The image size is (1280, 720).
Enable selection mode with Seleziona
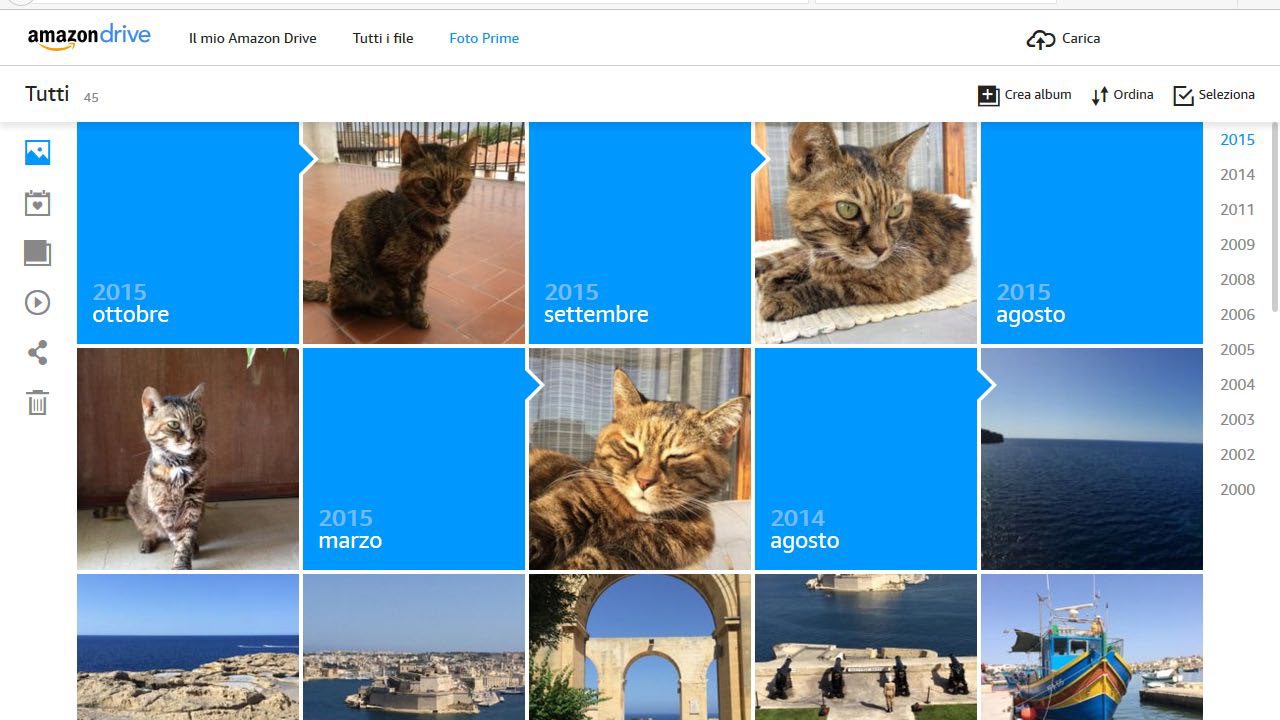(x=1213, y=95)
